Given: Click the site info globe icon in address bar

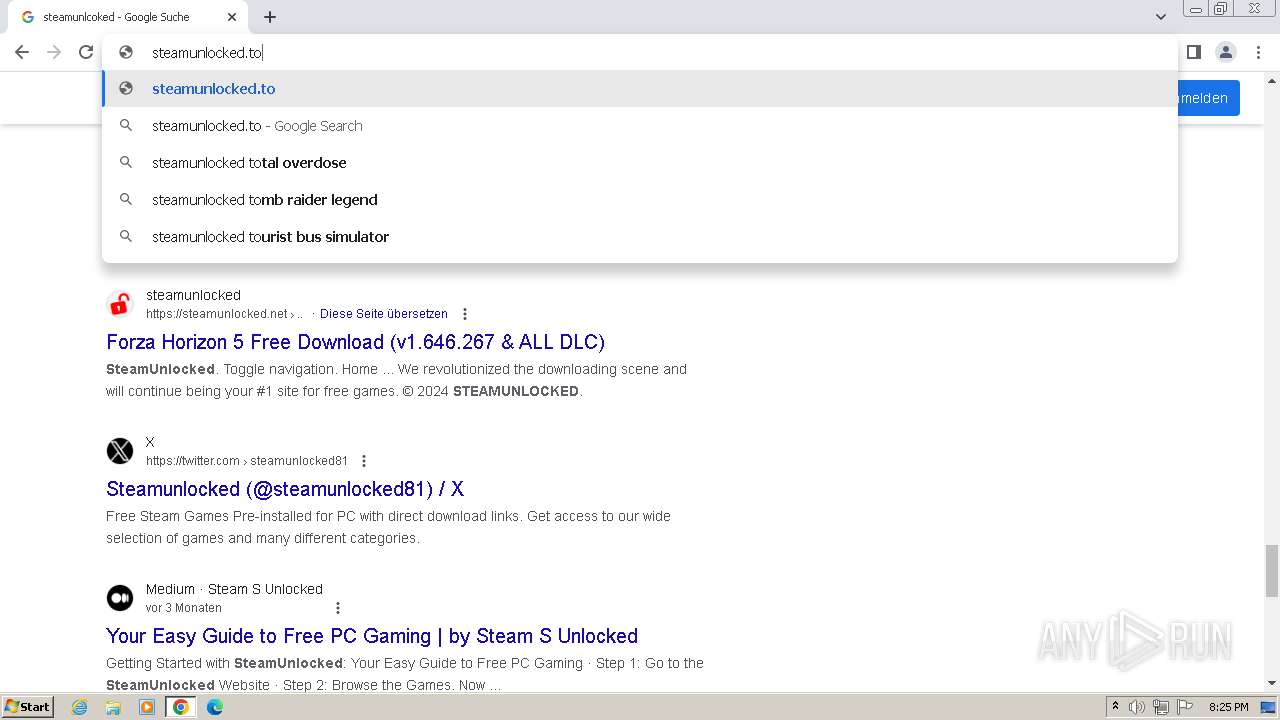Looking at the screenshot, I should (126, 52).
